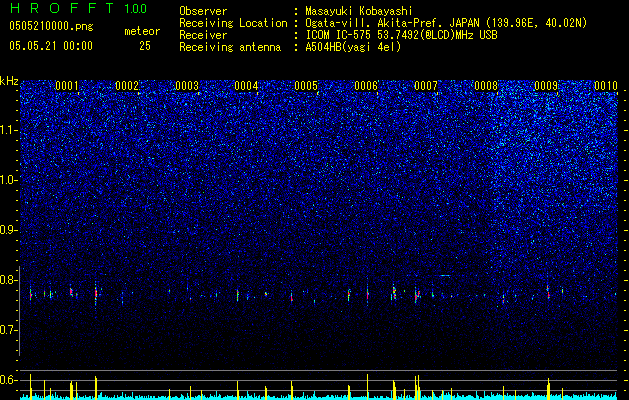Screen dimensions: 629x400
Task: Click time marker 0004
Action: click(246, 86)
